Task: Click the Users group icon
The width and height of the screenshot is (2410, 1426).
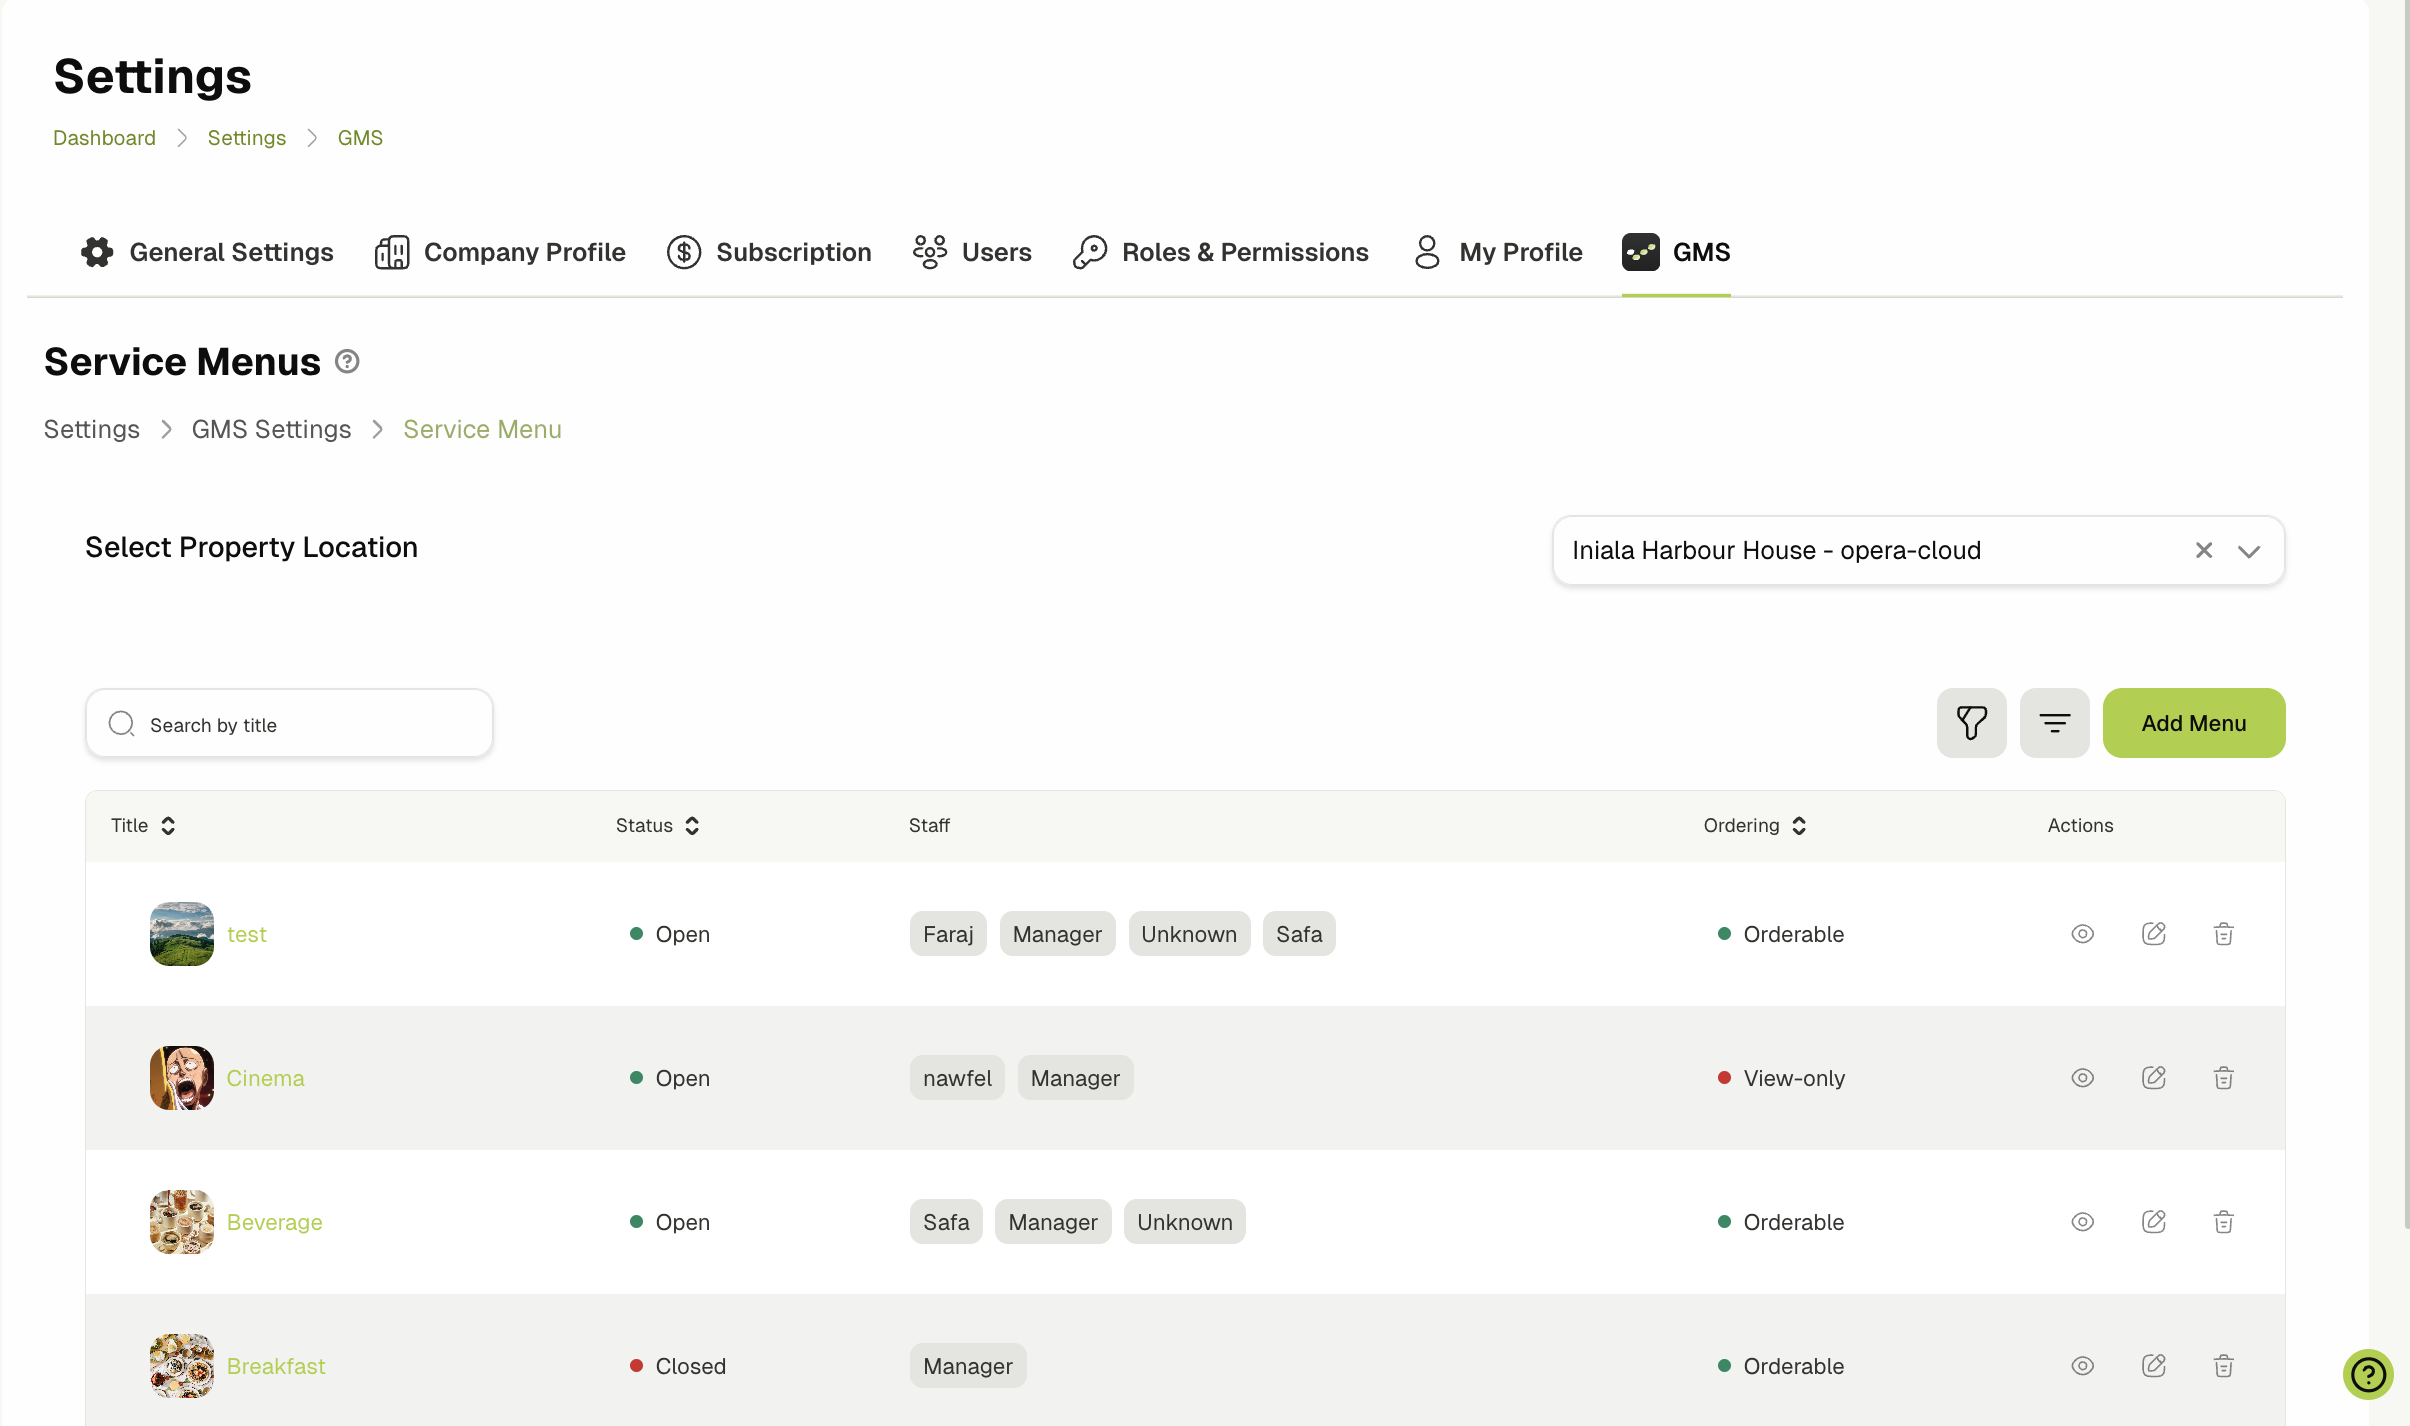Action: (x=928, y=252)
